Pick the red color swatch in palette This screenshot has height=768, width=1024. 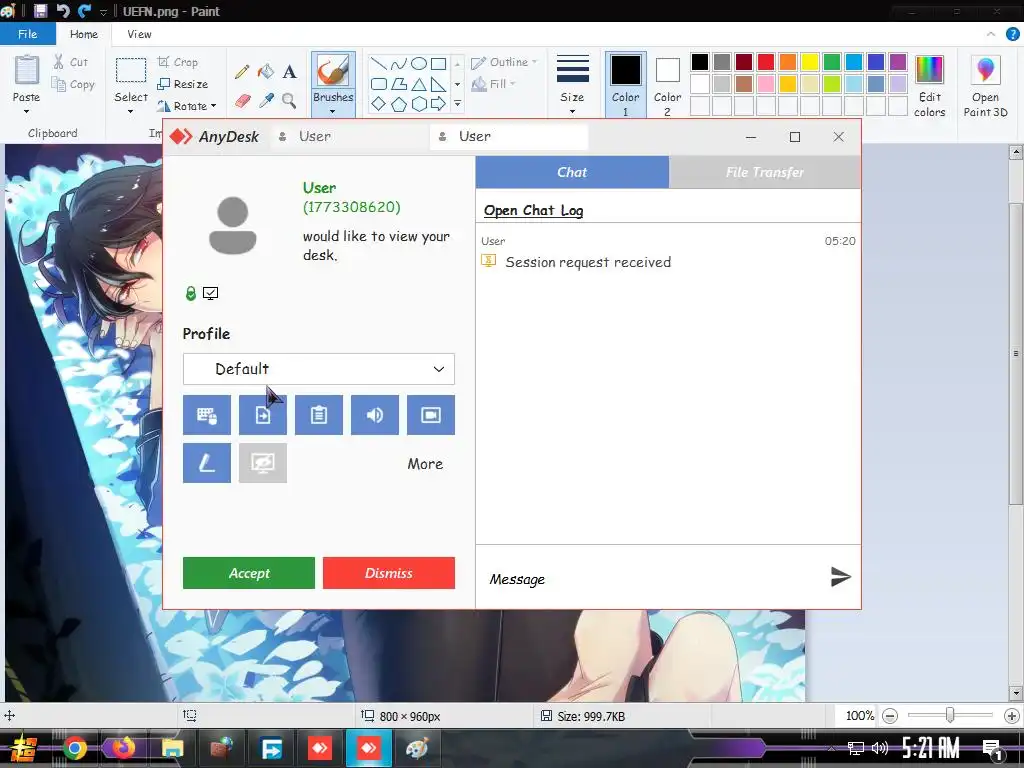pyautogui.click(x=766, y=62)
